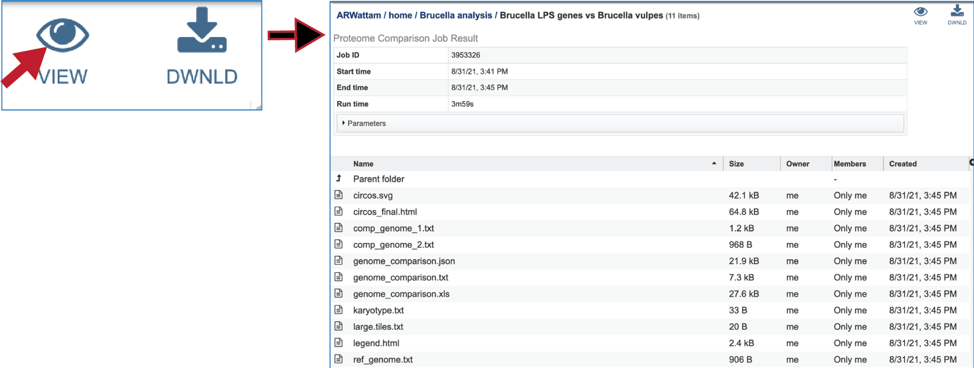974x368 pixels.
Task: Click the End time value in job details
Action: pos(480,88)
